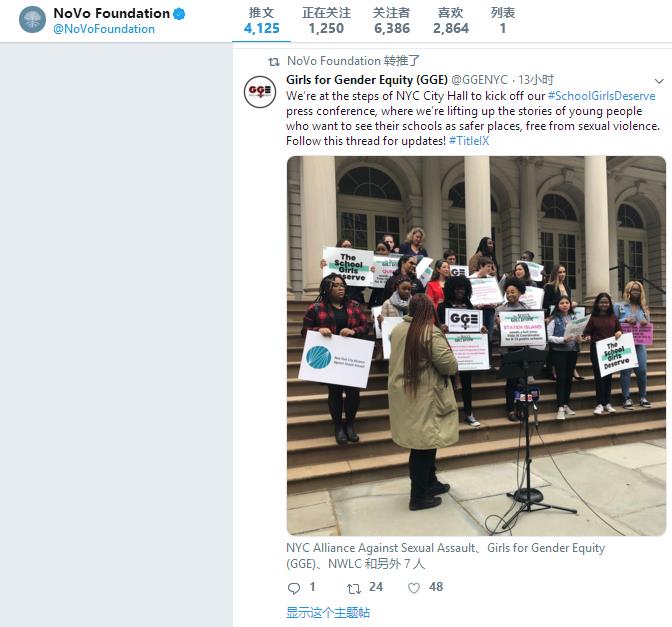This screenshot has height=627, width=672.
Task: Click the #SchoolGirlsDeserve hashtag link
Action: pos(602,96)
